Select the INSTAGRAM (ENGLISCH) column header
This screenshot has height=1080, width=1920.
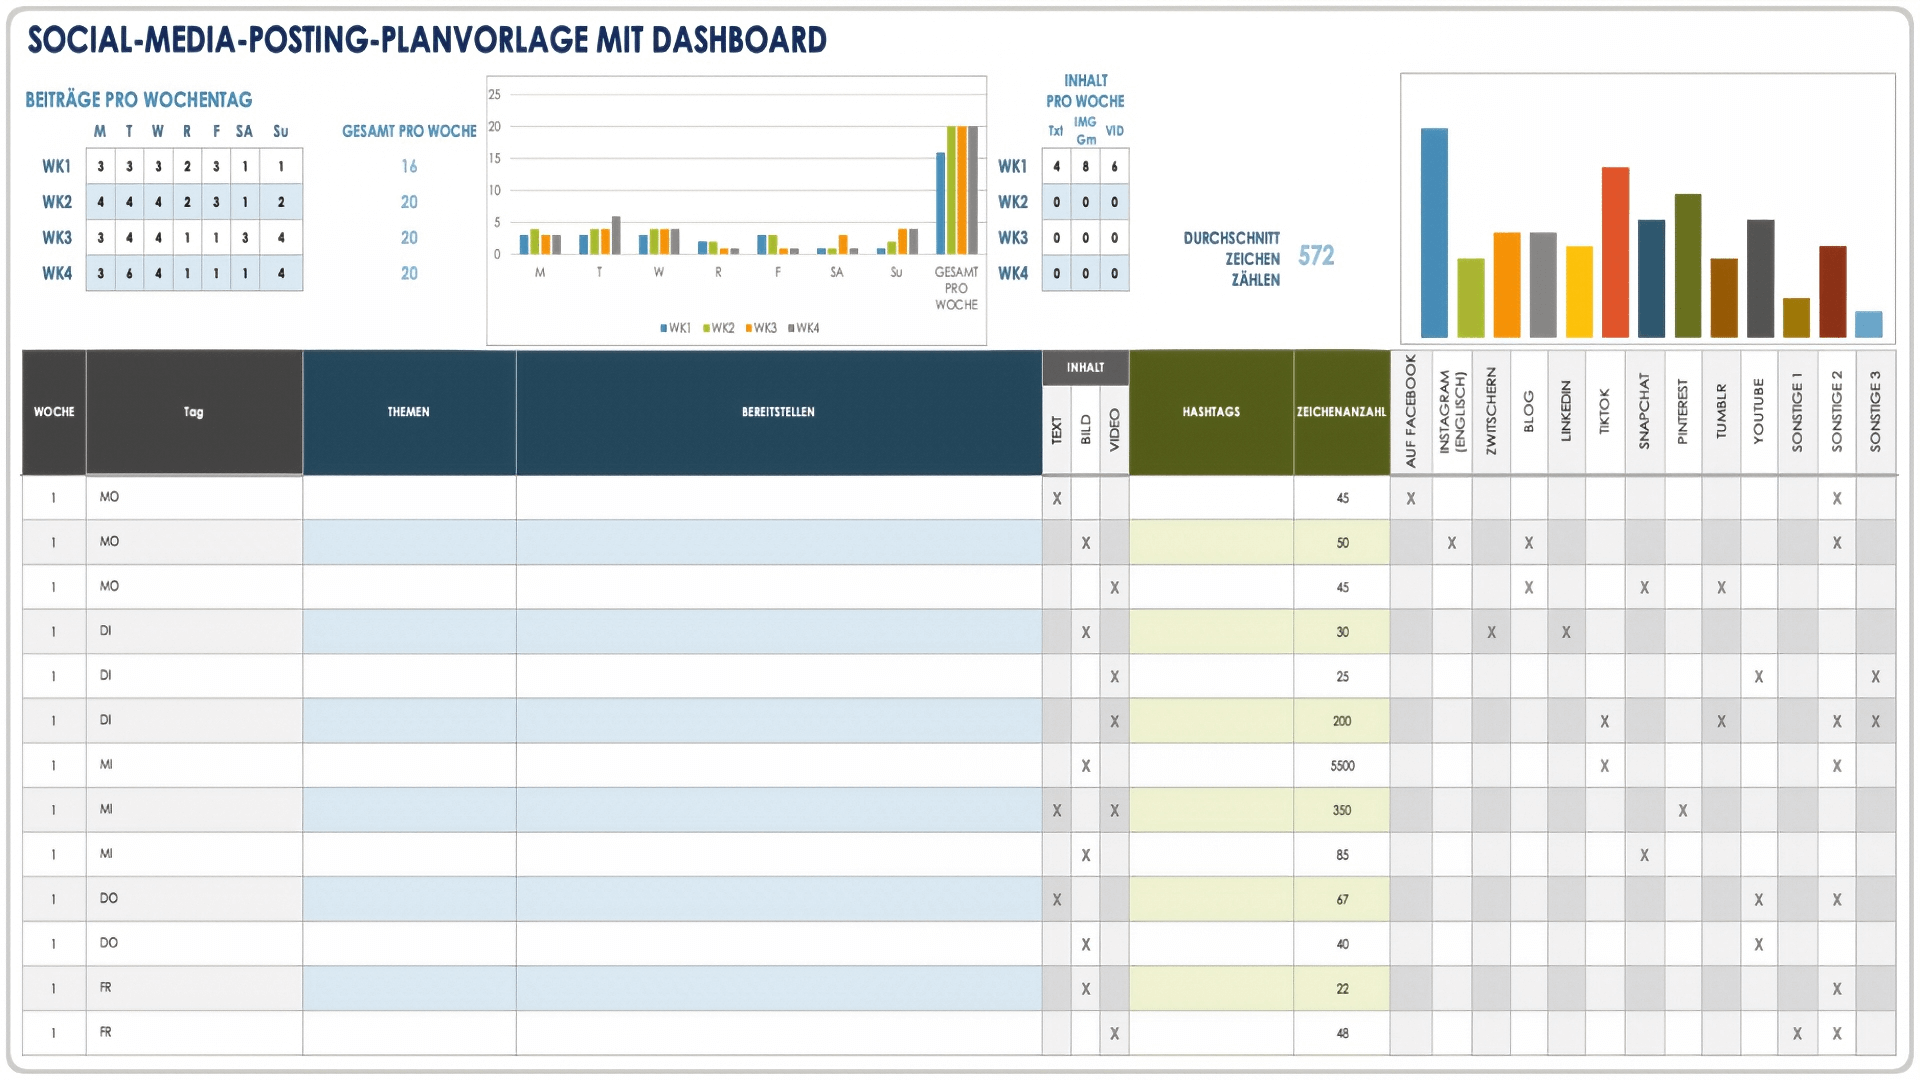1451,412
